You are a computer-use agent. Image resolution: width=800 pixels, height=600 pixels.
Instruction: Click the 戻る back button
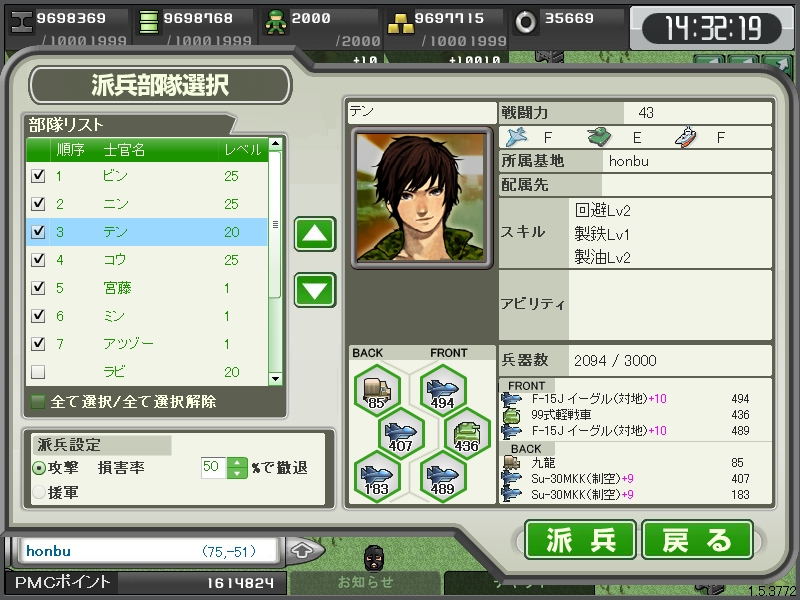(697, 540)
